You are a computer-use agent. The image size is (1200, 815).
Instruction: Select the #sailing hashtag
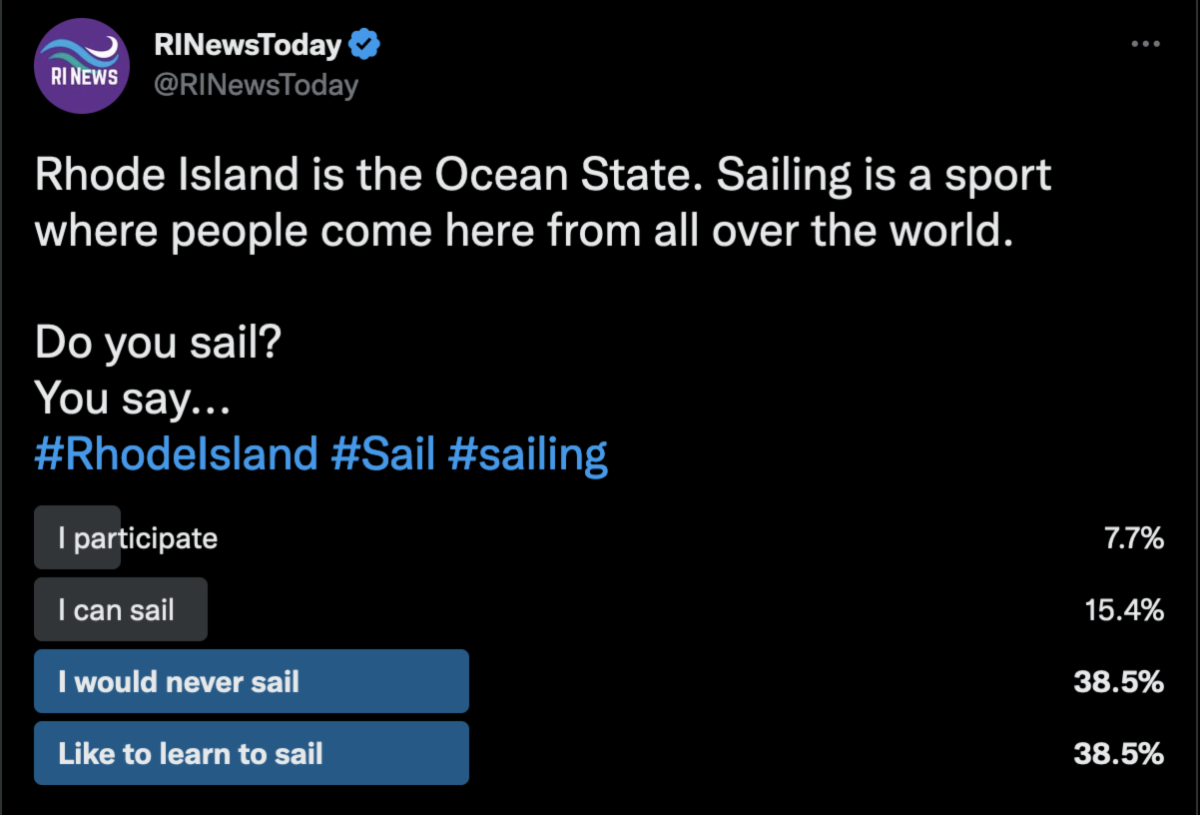click(528, 454)
